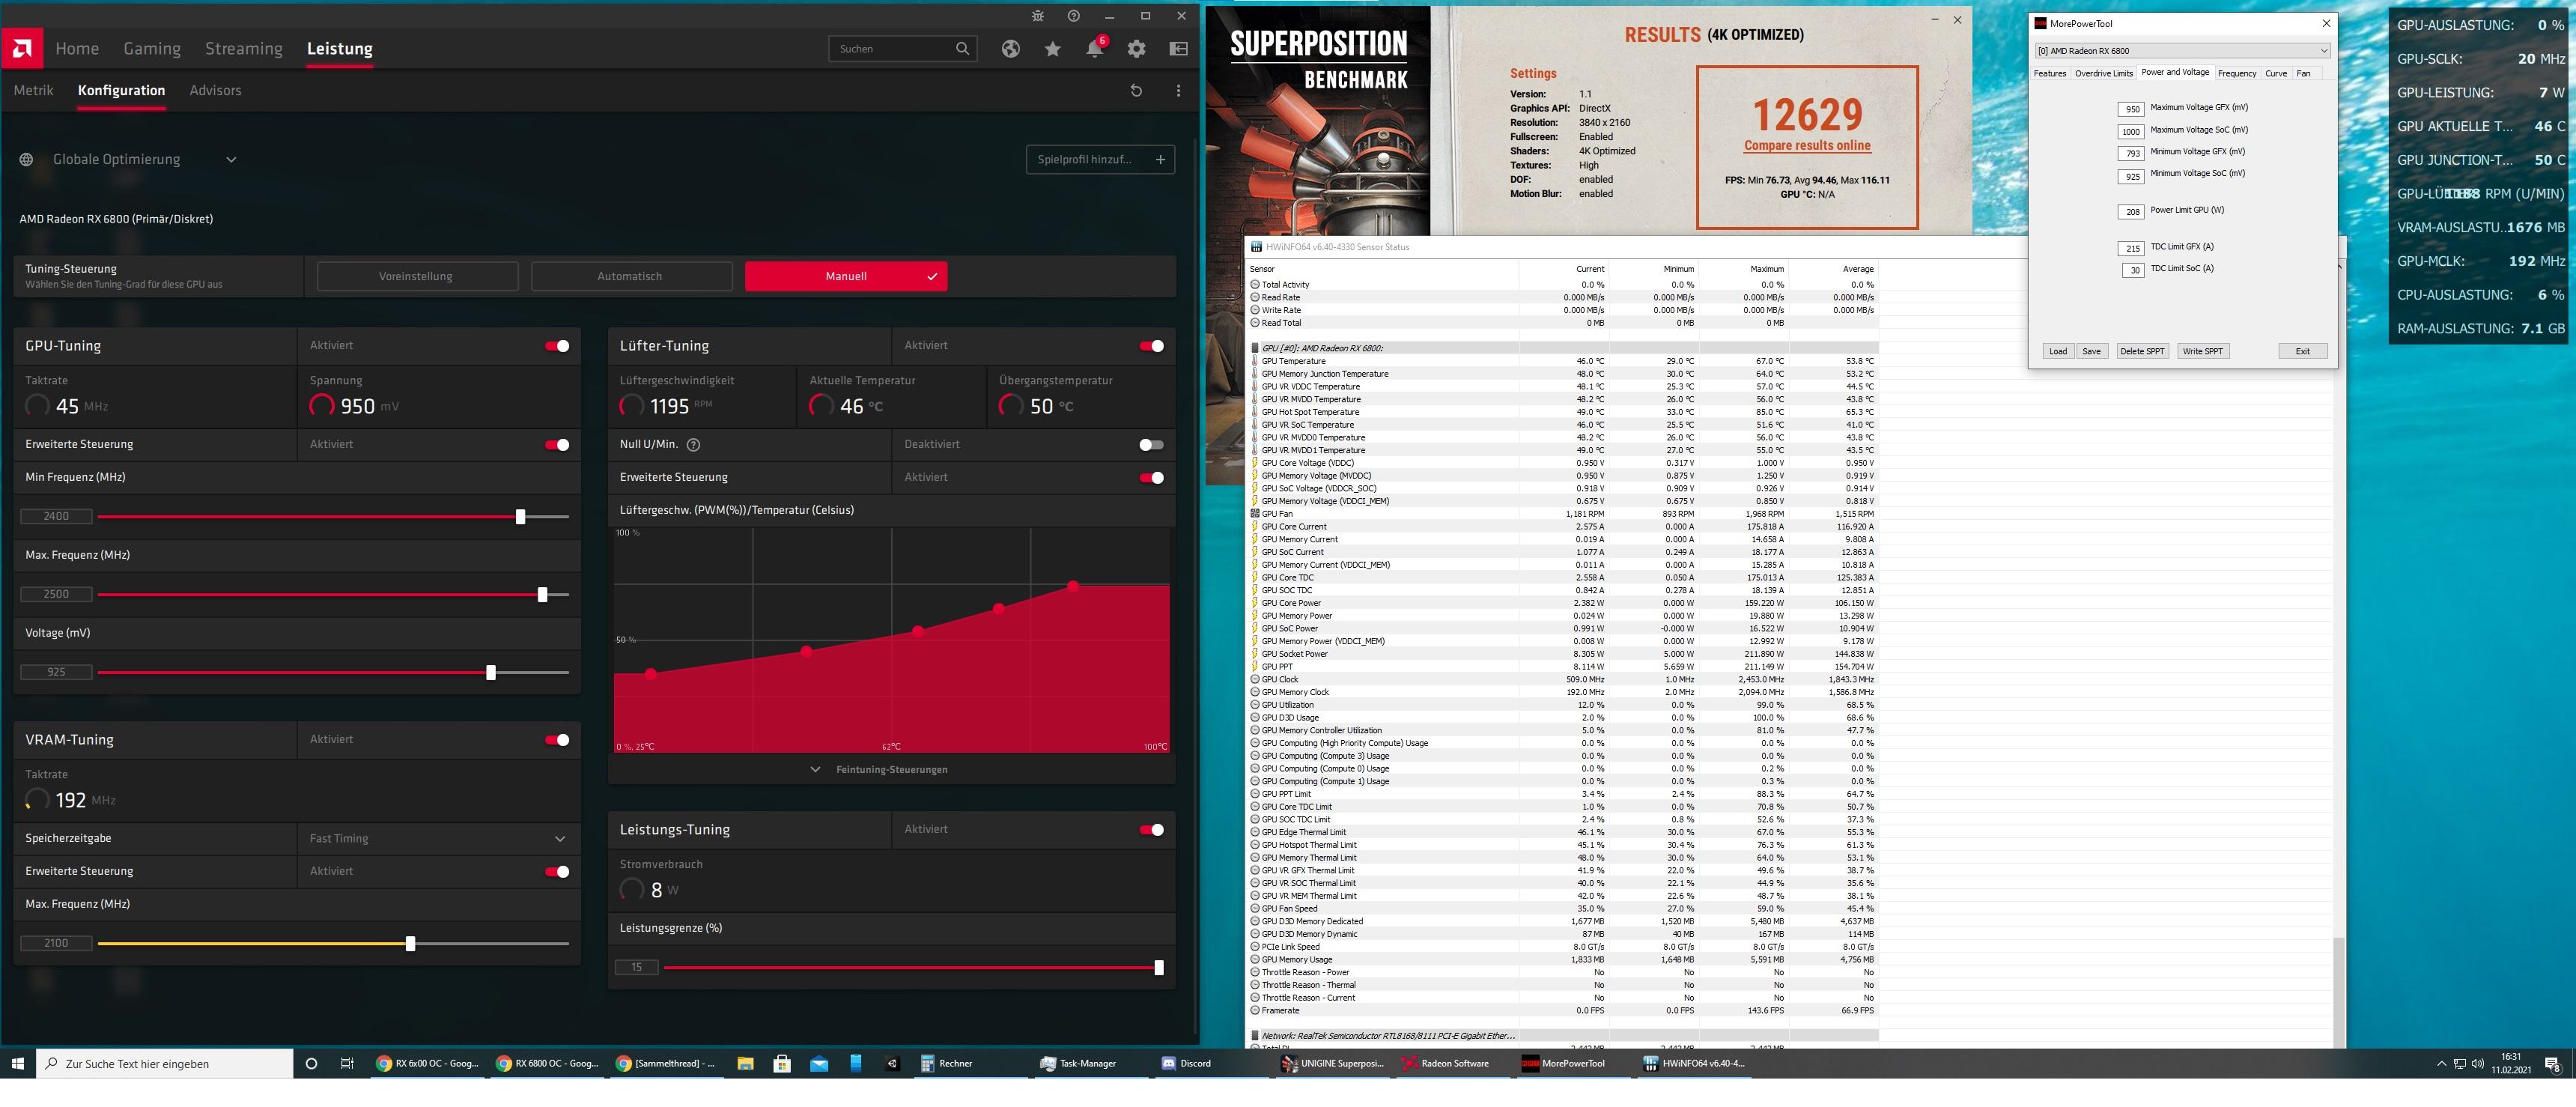The width and height of the screenshot is (2576, 1107).
Task: Open Curve tab in MorePowerTool
Action: coord(2275,73)
